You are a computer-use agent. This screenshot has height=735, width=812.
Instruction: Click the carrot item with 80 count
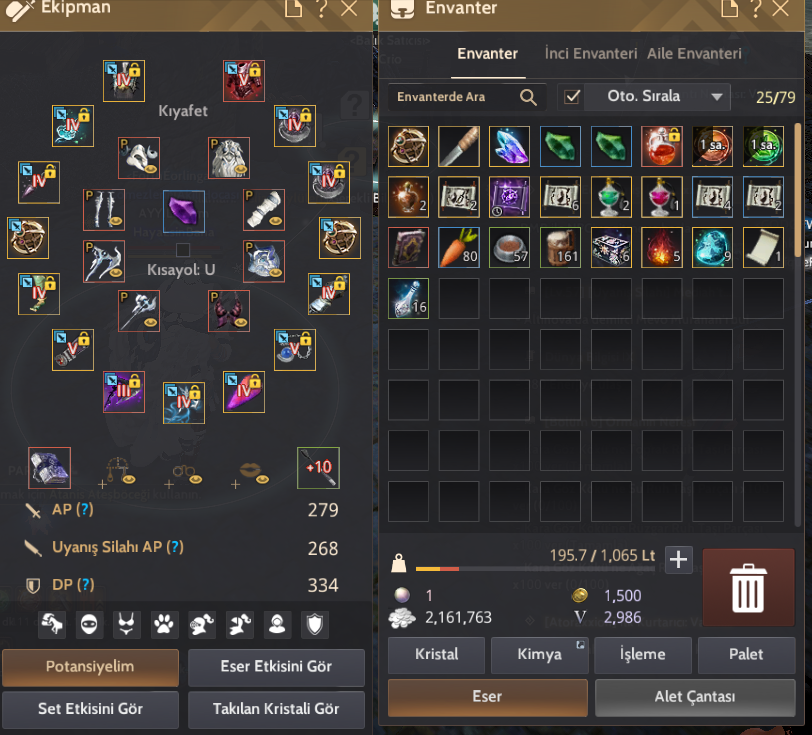pyautogui.click(x=459, y=248)
